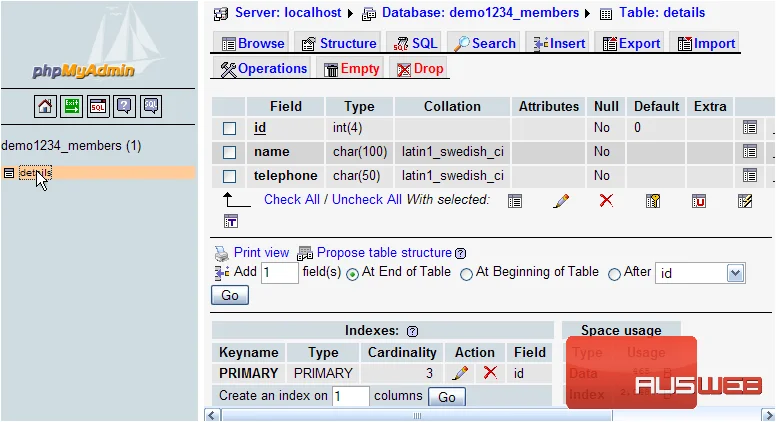Screen dimensions: 776x422
Task: Open the SQL query window icon
Action: 98,106
